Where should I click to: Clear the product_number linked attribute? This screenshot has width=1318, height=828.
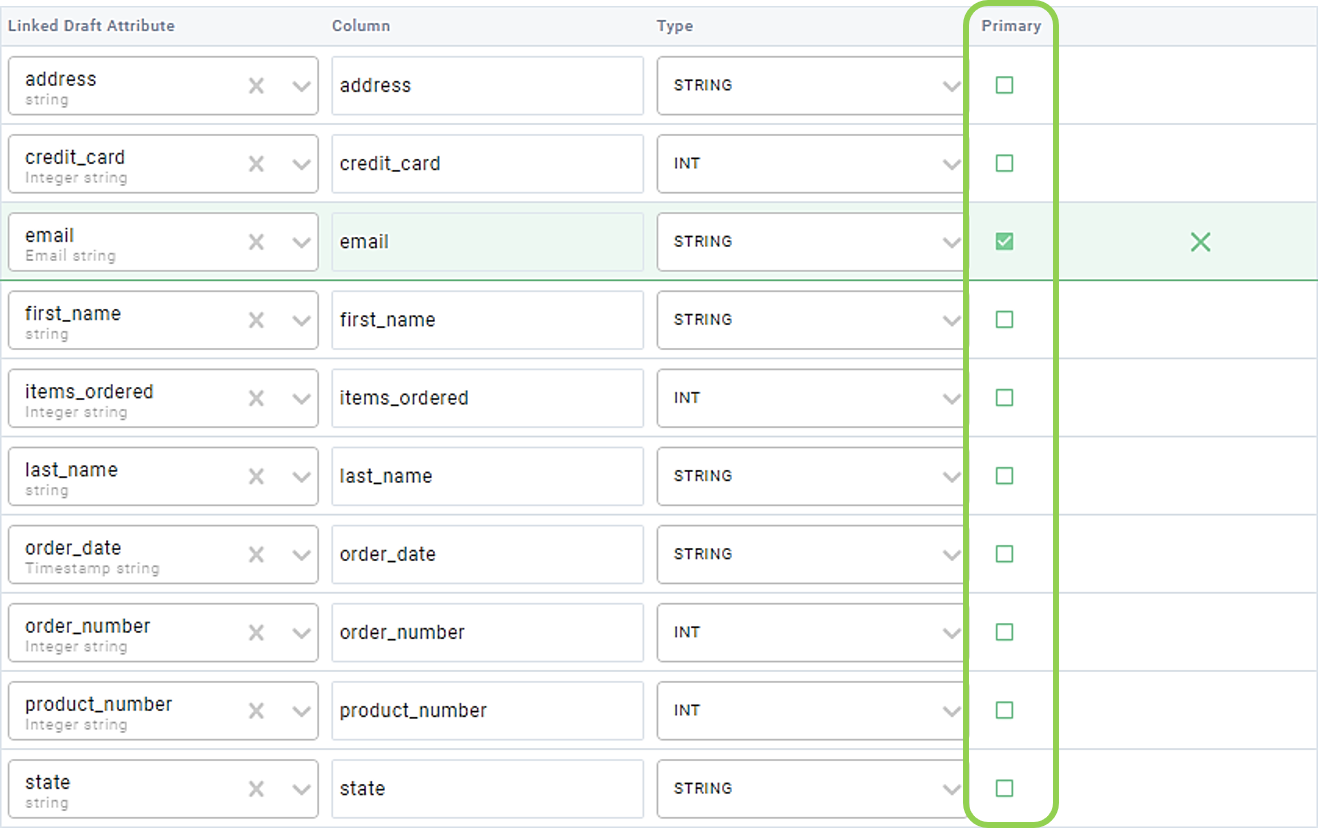[256, 711]
